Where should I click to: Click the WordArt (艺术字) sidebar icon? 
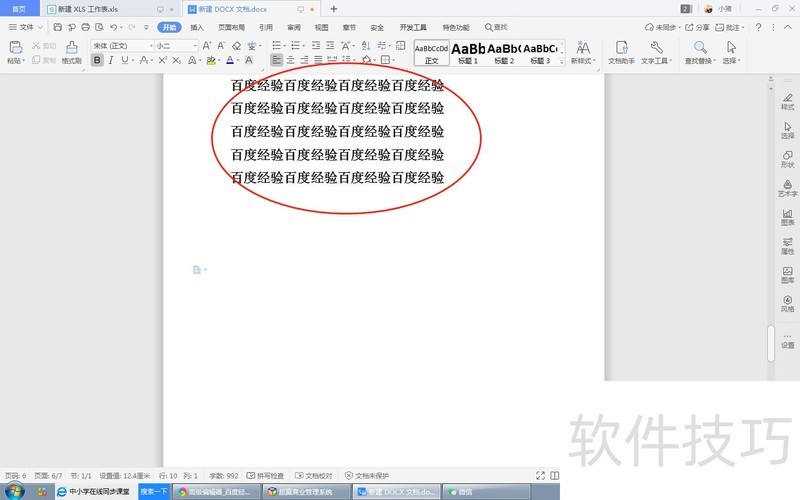(x=787, y=188)
